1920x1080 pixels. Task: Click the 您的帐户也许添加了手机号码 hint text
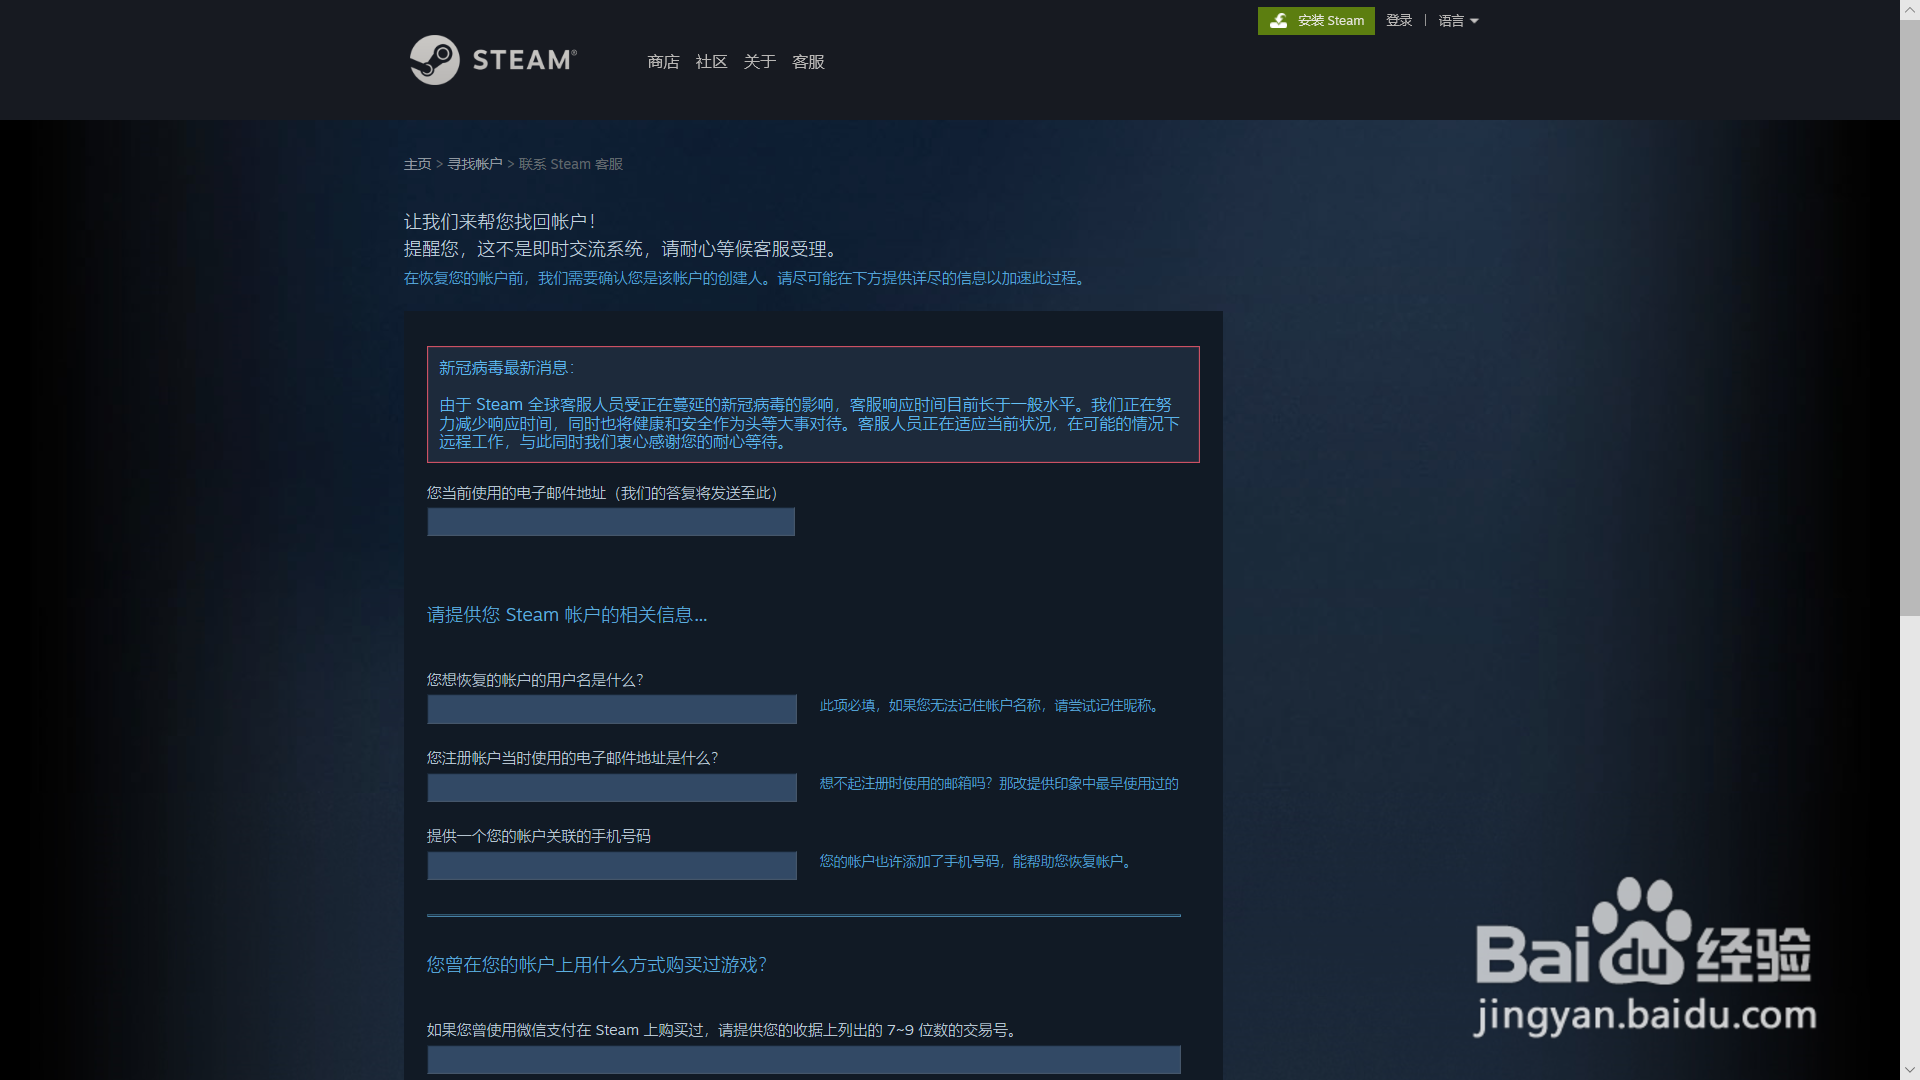tap(978, 862)
